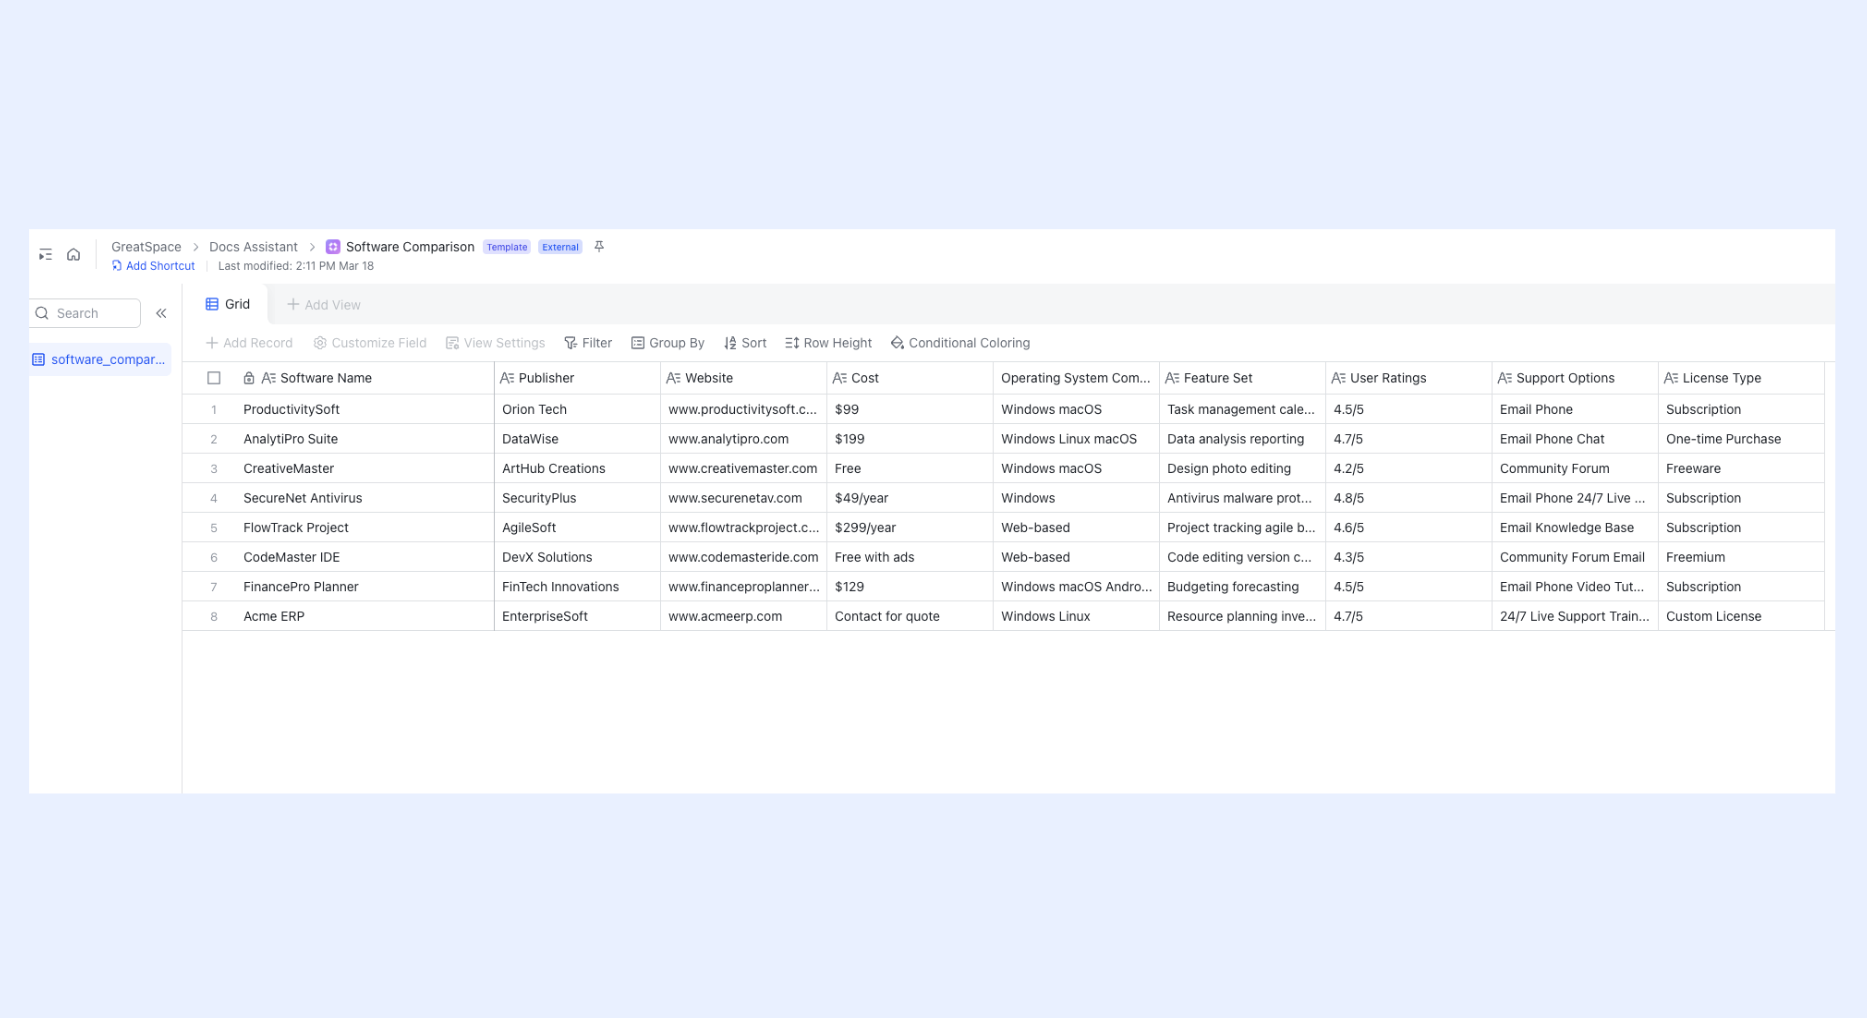Screen dimensions: 1867x1018
Task: Pin the Software Comparison document
Action: tap(599, 247)
